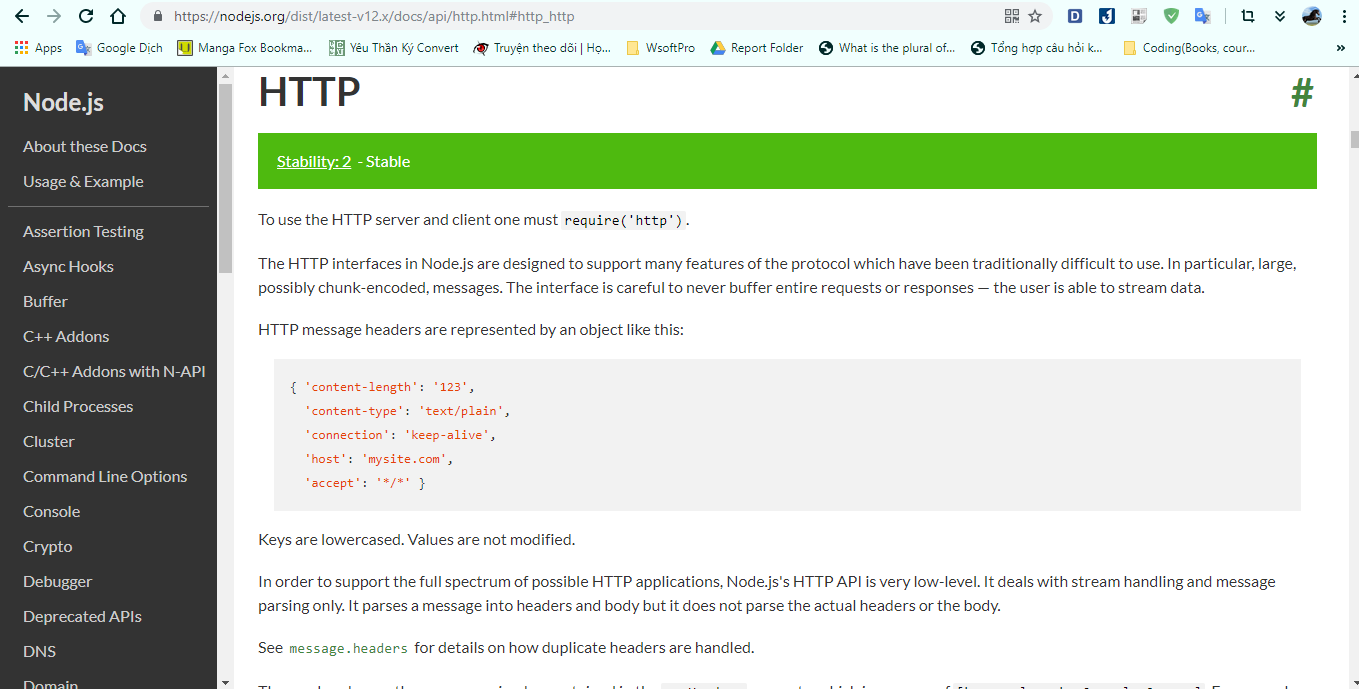Image resolution: width=1359 pixels, height=689 pixels.
Task: Bookmark this page with the star icon
Action: tap(1035, 16)
